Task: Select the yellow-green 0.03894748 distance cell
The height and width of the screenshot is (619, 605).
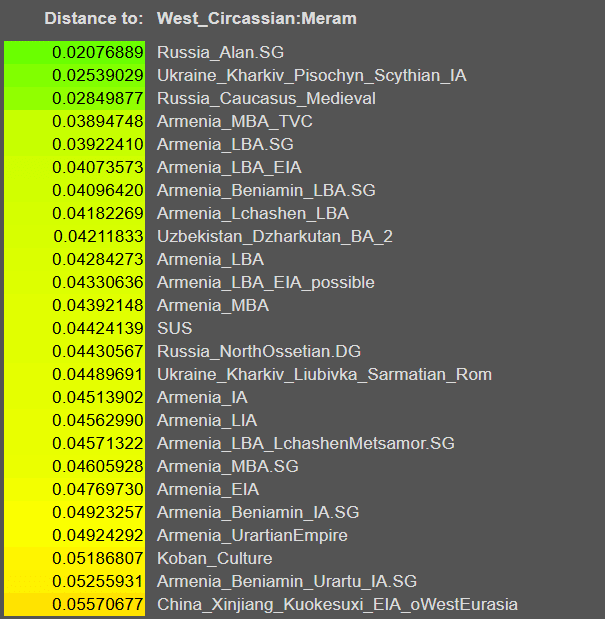Action: pyautogui.click(x=75, y=121)
